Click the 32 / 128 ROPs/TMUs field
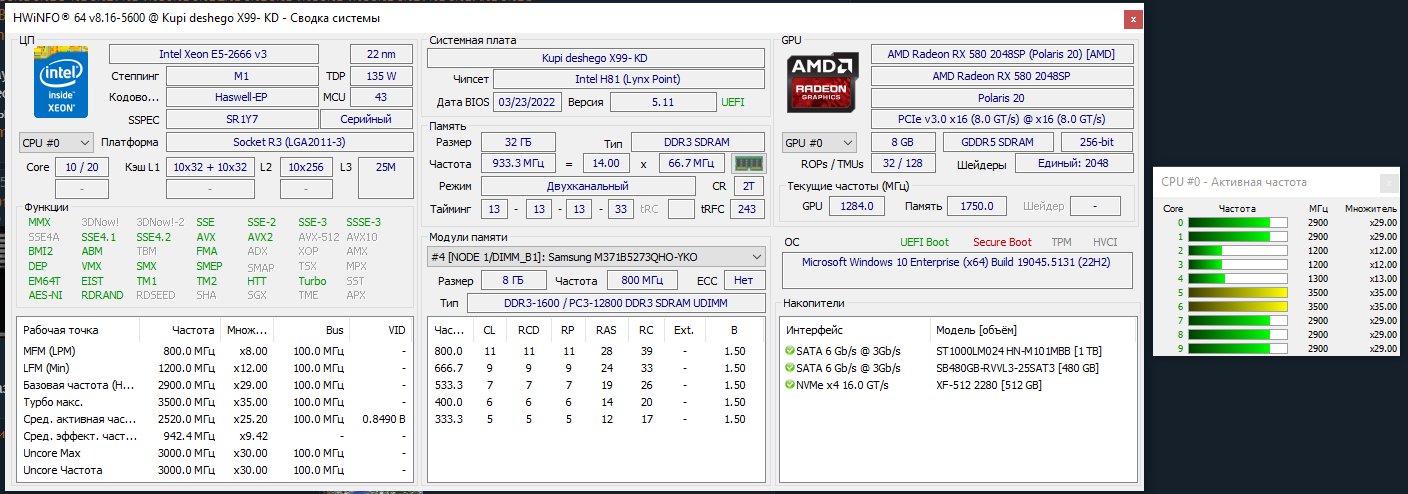 (x=903, y=164)
